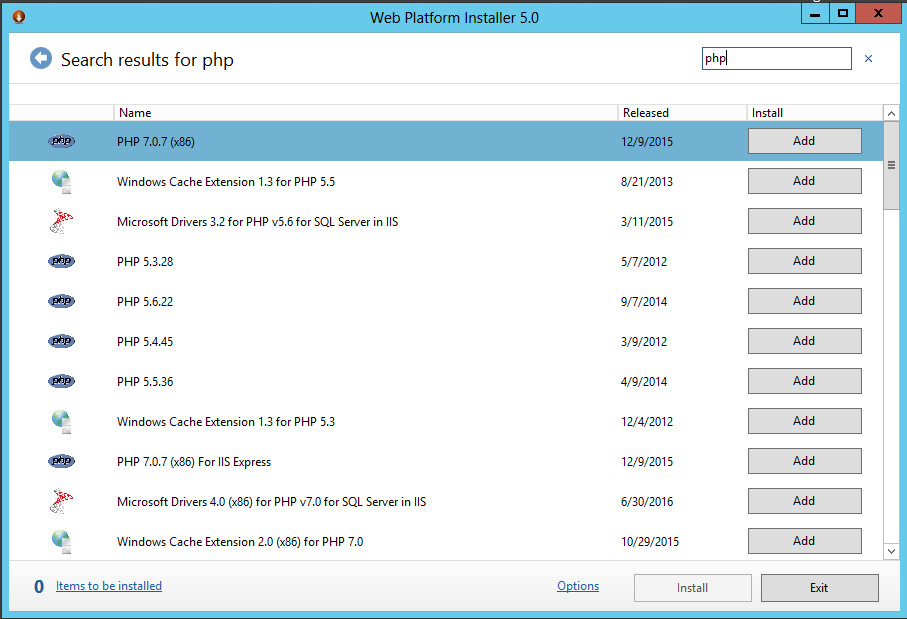The image size is (907, 619).
Task: Click PHP icon next to PHP 5.3.28
Action: (x=61, y=261)
